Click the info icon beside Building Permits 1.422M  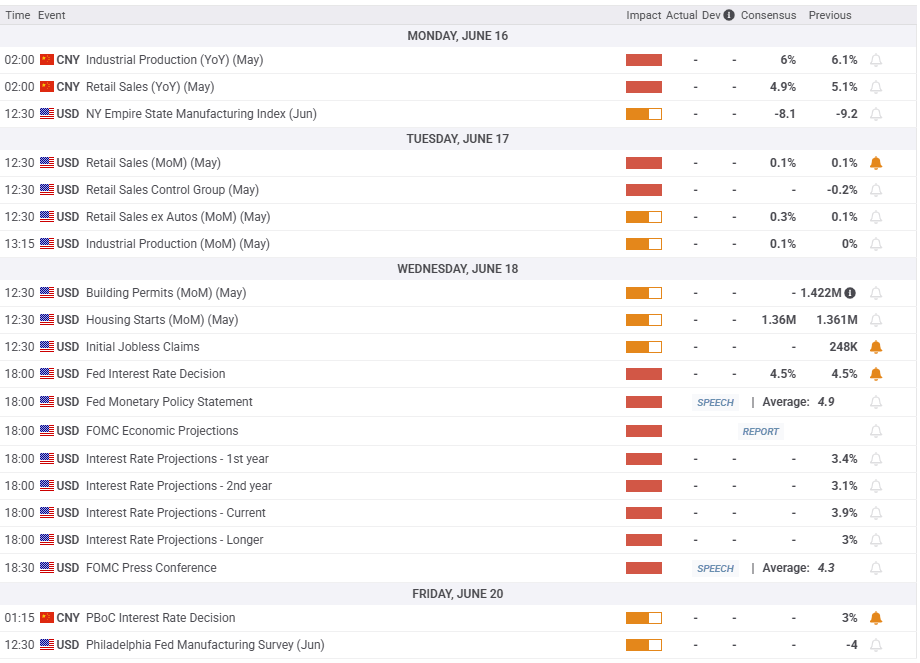pos(850,293)
